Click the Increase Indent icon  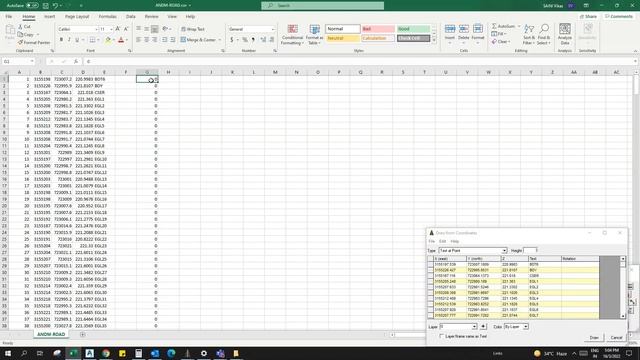[173, 40]
